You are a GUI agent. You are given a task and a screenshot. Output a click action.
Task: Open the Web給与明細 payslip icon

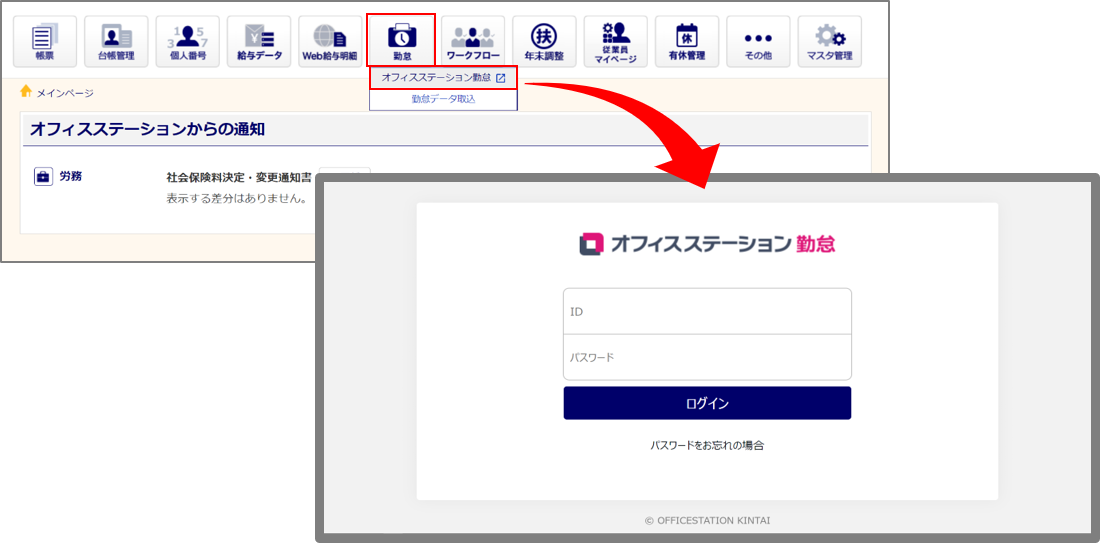pyautogui.click(x=330, y=41)
